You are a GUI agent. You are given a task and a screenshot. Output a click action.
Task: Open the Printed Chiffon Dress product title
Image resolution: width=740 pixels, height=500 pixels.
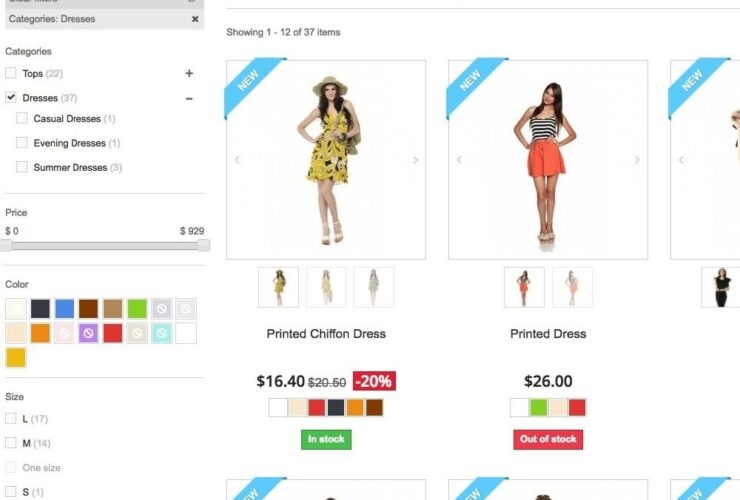326,334
